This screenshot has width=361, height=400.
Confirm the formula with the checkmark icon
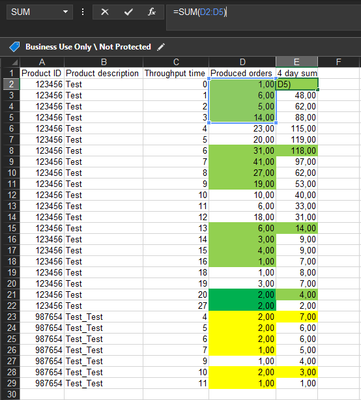[128, 12]
